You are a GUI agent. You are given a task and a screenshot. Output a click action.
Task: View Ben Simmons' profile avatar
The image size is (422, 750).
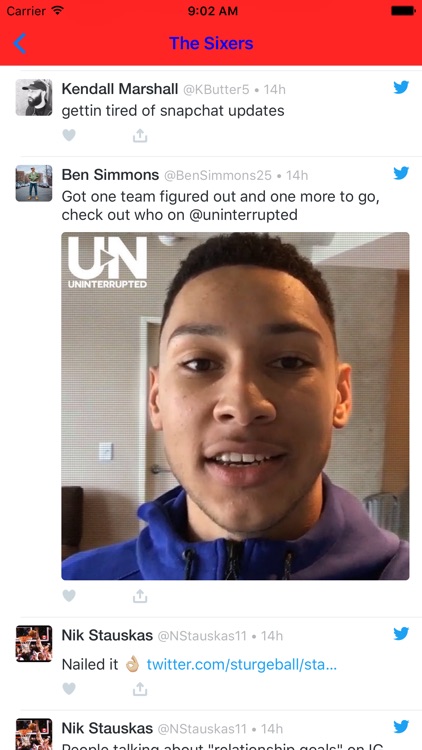(34, 183)
